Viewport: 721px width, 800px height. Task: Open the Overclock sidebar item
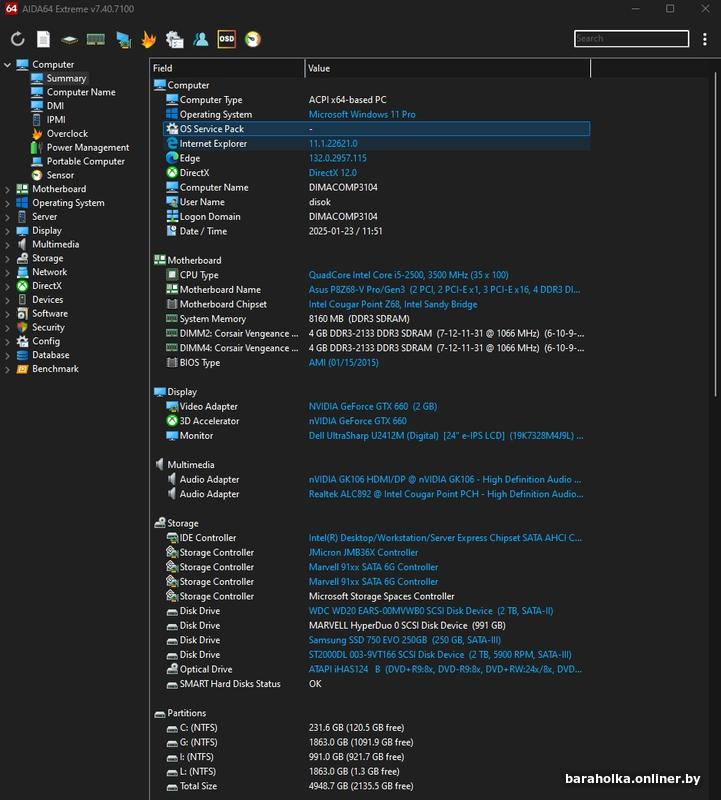pos(67,133)
